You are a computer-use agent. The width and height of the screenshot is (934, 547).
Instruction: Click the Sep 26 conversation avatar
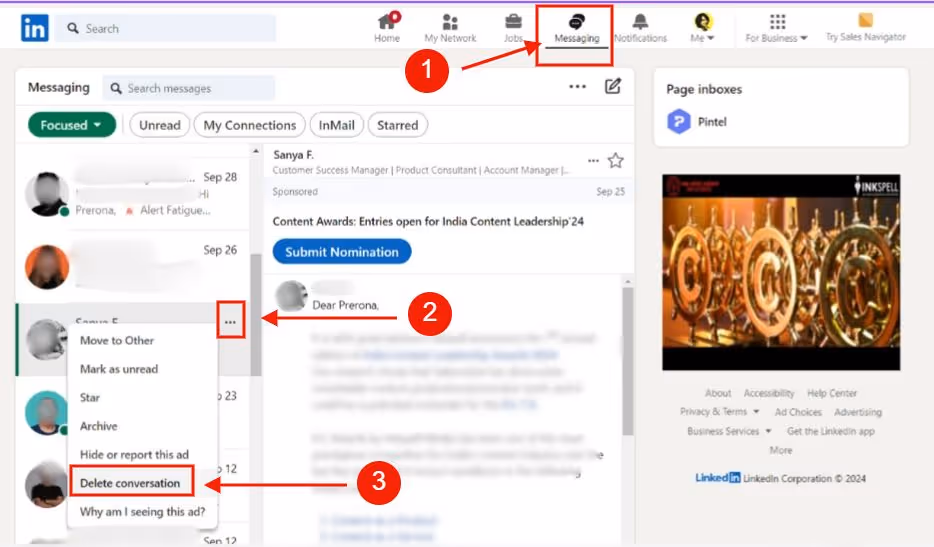tap(47, 267)
